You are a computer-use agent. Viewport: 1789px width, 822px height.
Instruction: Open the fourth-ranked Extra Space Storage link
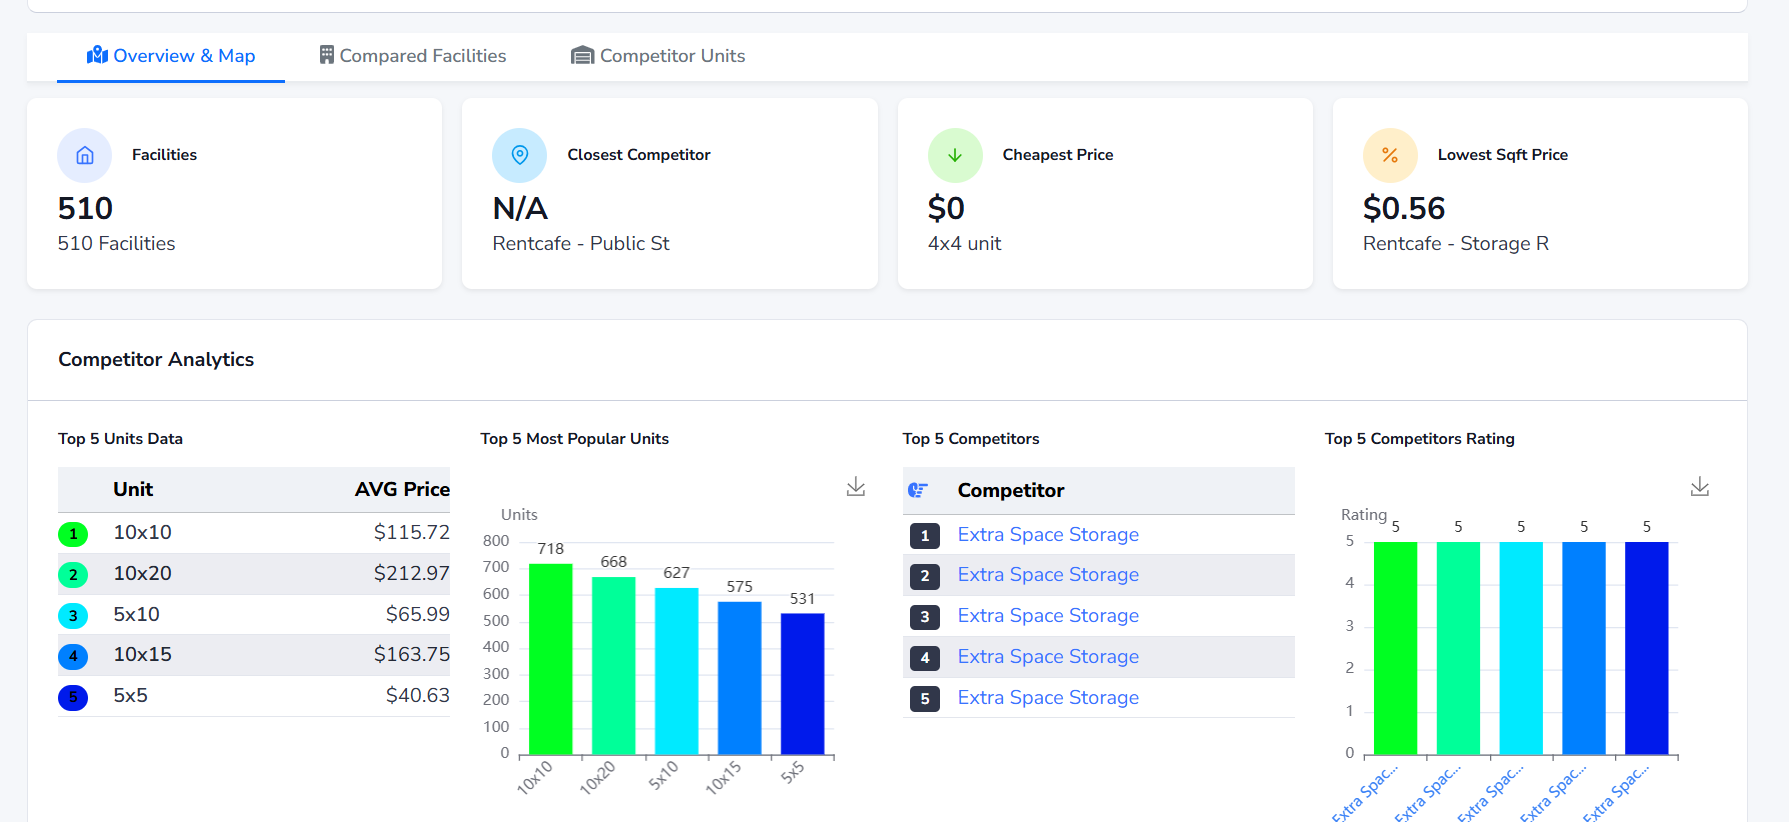(x=1048, y=657)
